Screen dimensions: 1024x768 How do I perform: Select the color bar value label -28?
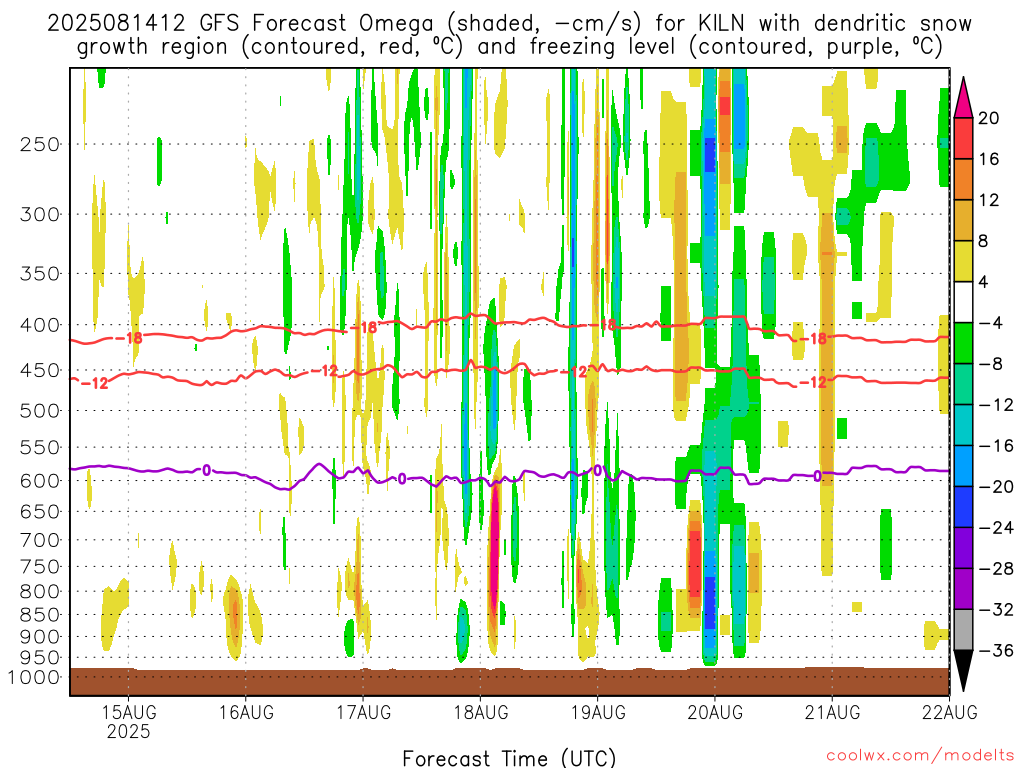pyautogui.click(x=995, y=569)
